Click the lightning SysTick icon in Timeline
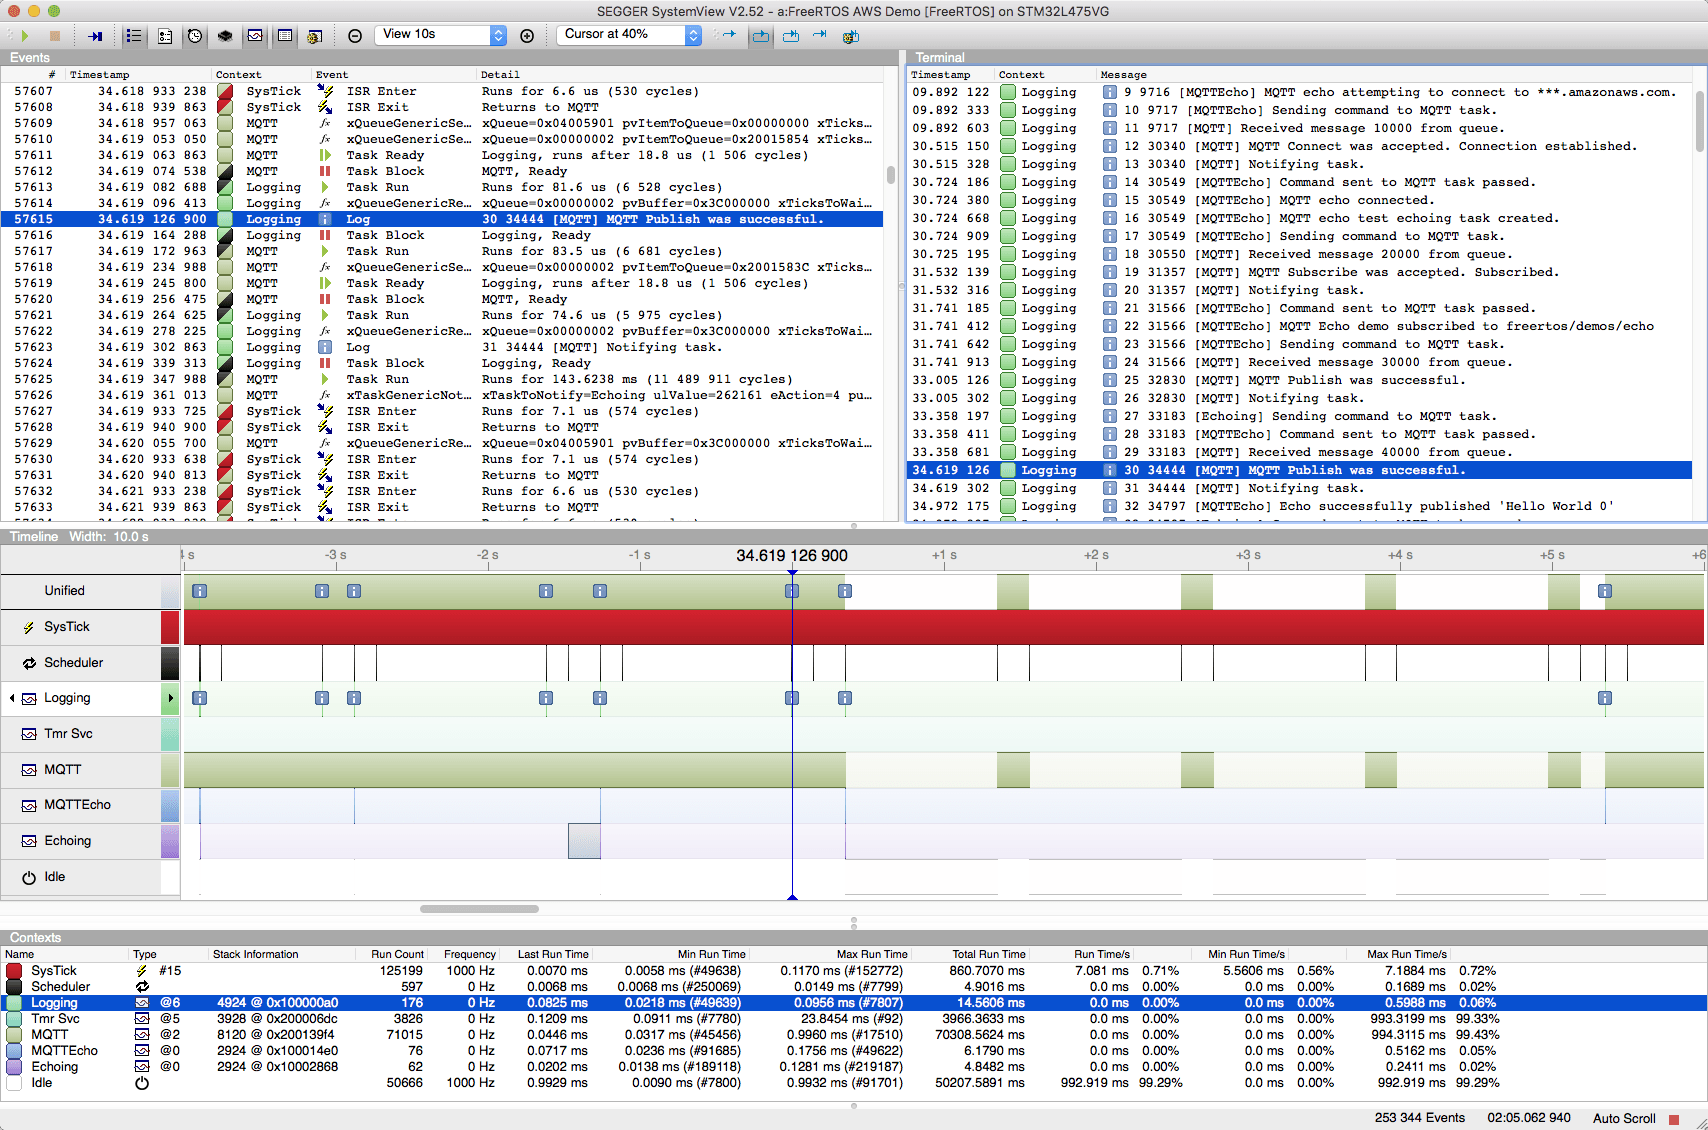The width and height of the screenshot is (1708, 1130). [29, 627]
